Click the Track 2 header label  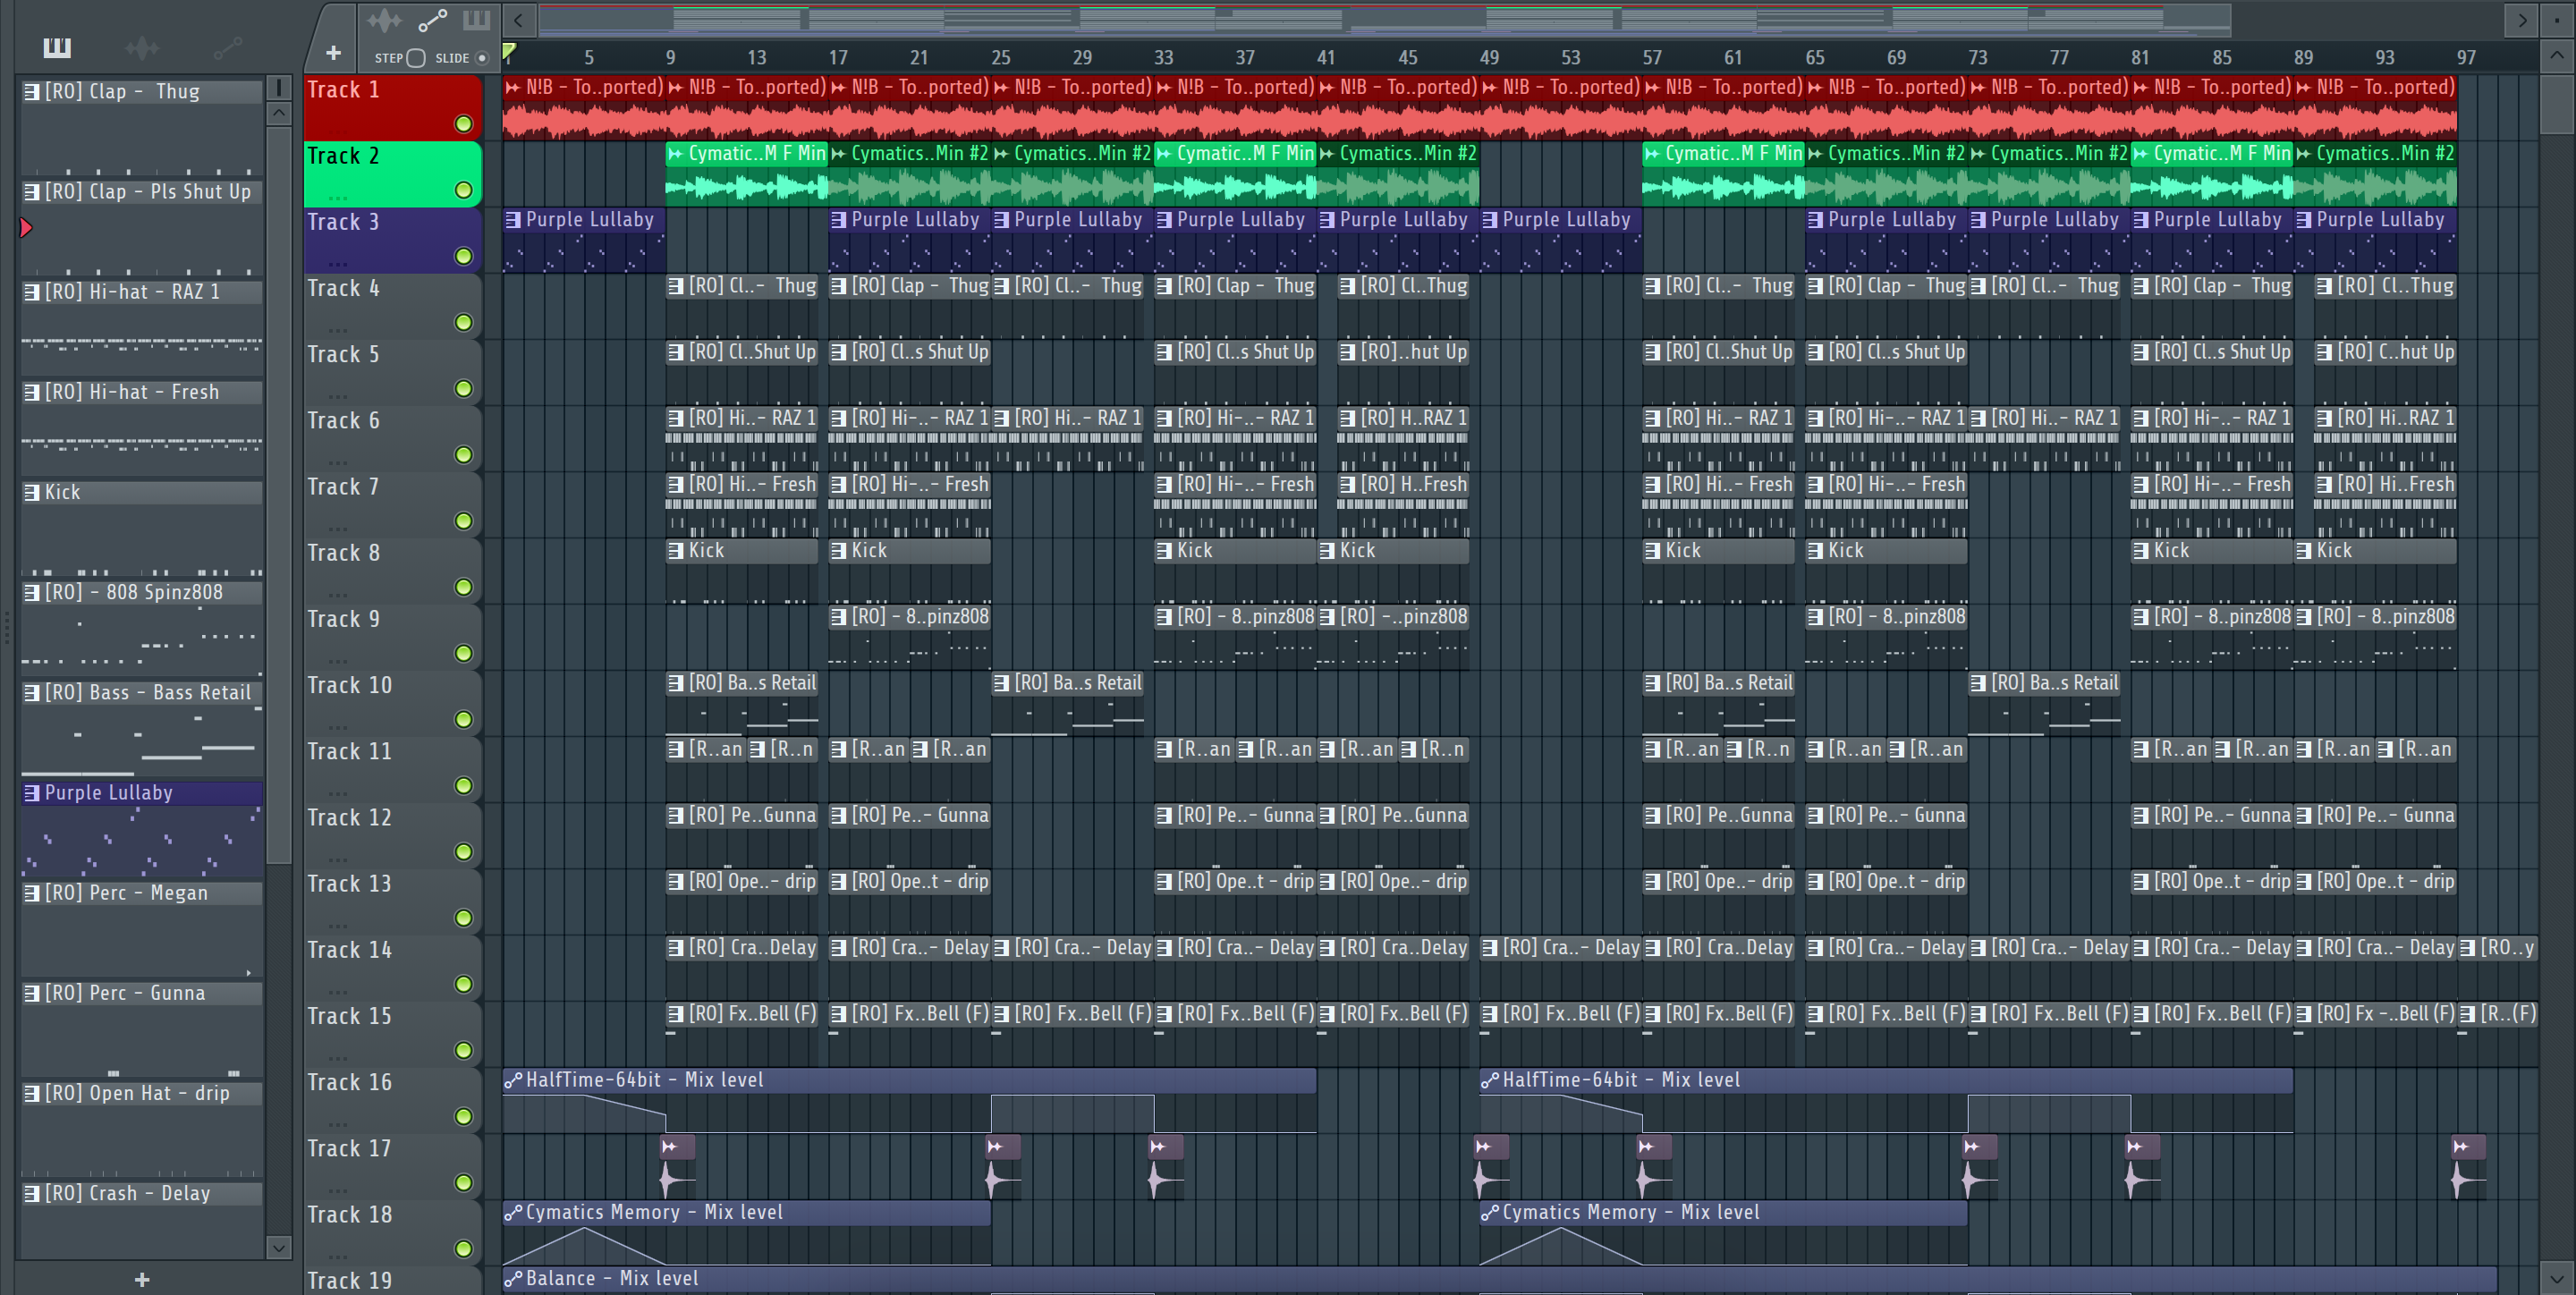[344, 156]
